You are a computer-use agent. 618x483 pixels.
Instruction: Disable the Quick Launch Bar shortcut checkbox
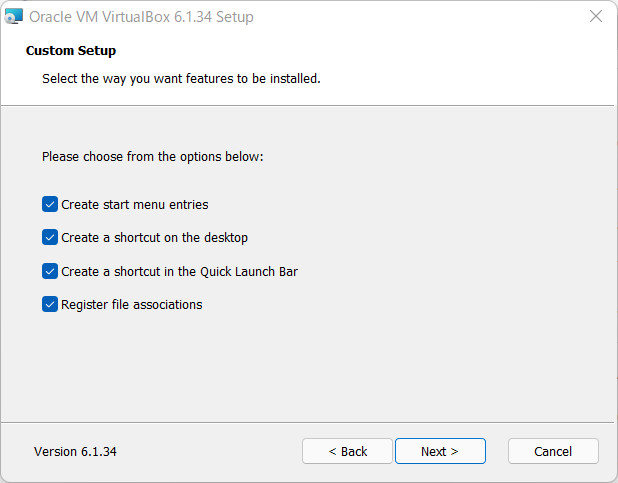[50, 271]
